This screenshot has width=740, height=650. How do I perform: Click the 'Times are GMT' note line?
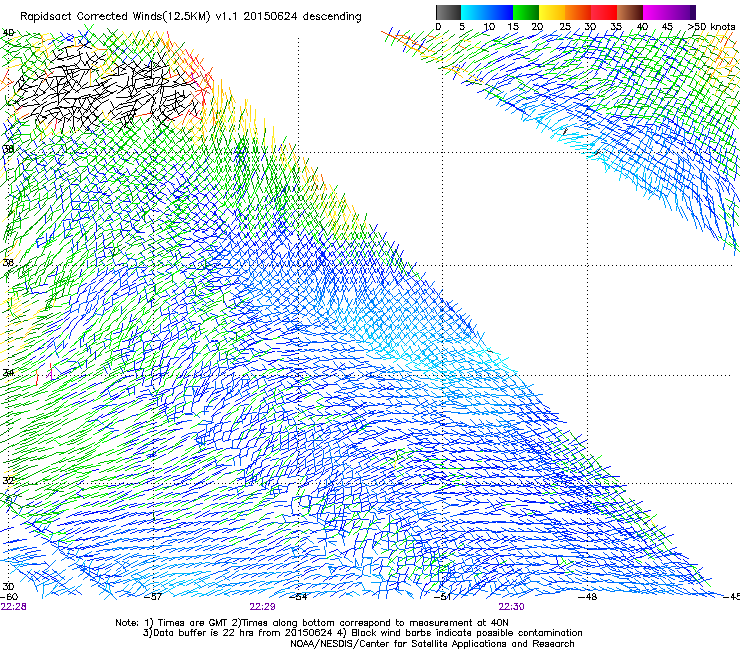312,623
